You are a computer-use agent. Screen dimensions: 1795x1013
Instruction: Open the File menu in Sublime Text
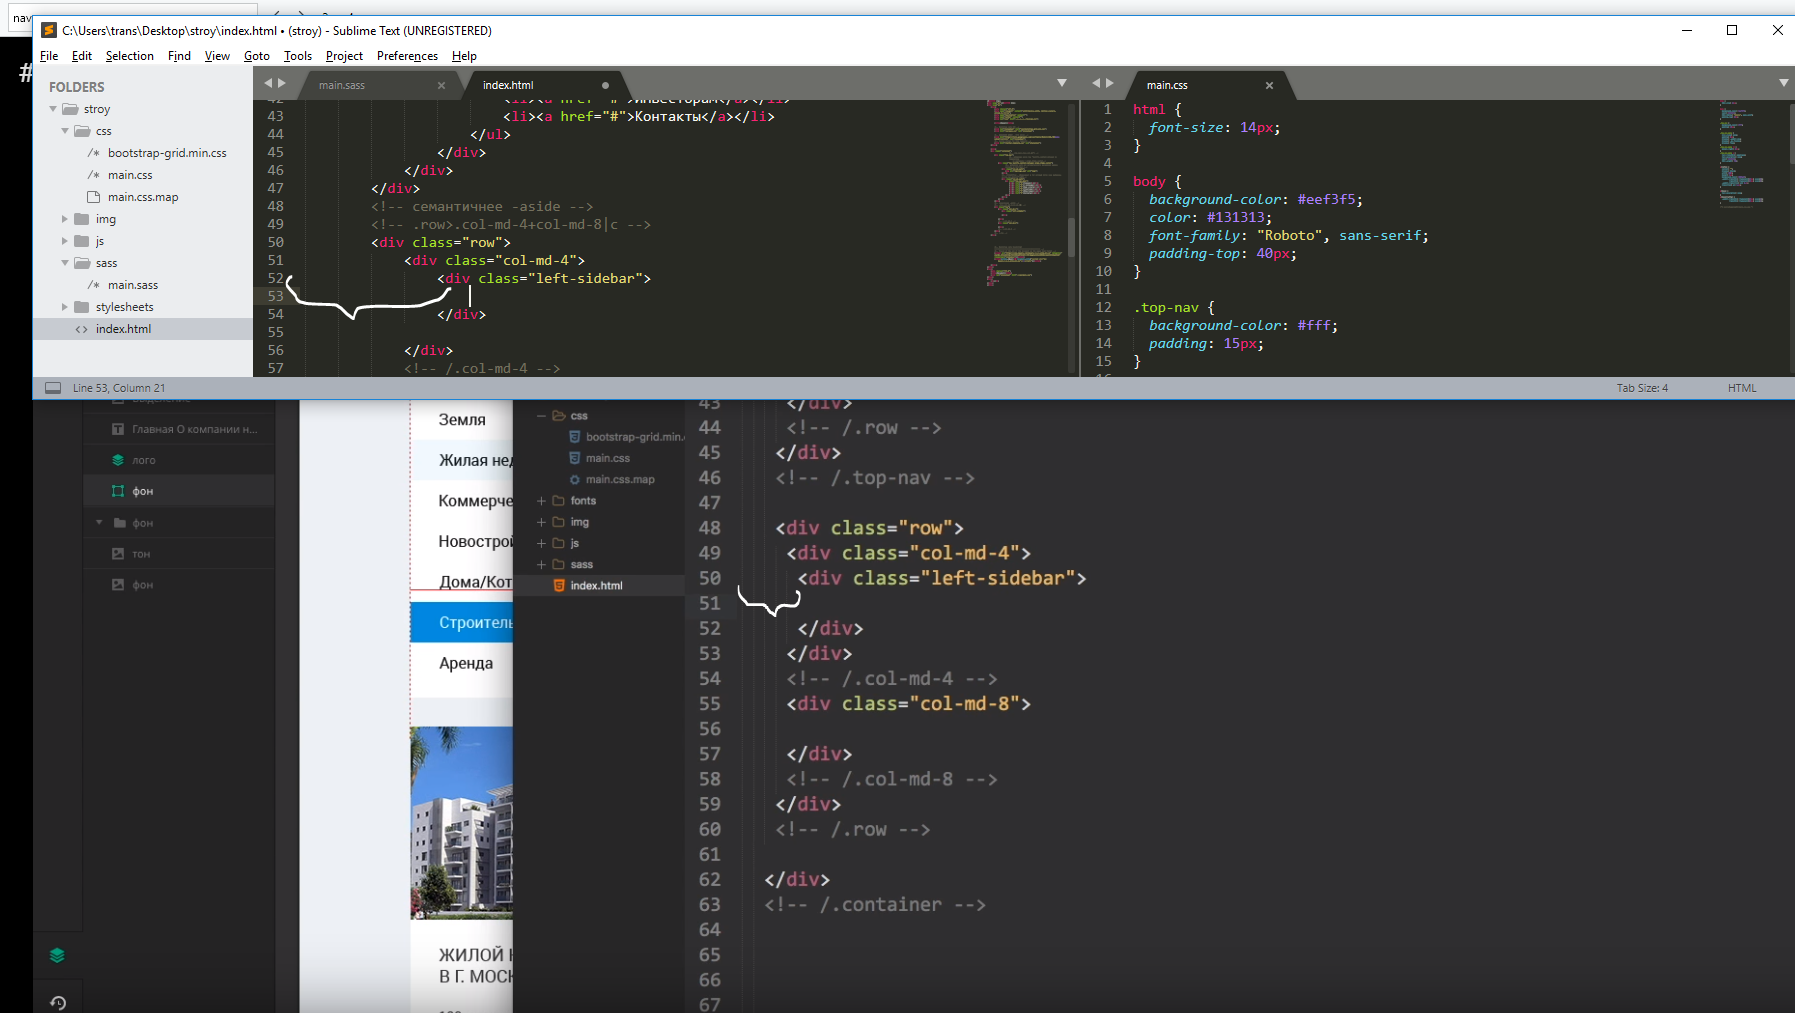click(x=49, y=56)
